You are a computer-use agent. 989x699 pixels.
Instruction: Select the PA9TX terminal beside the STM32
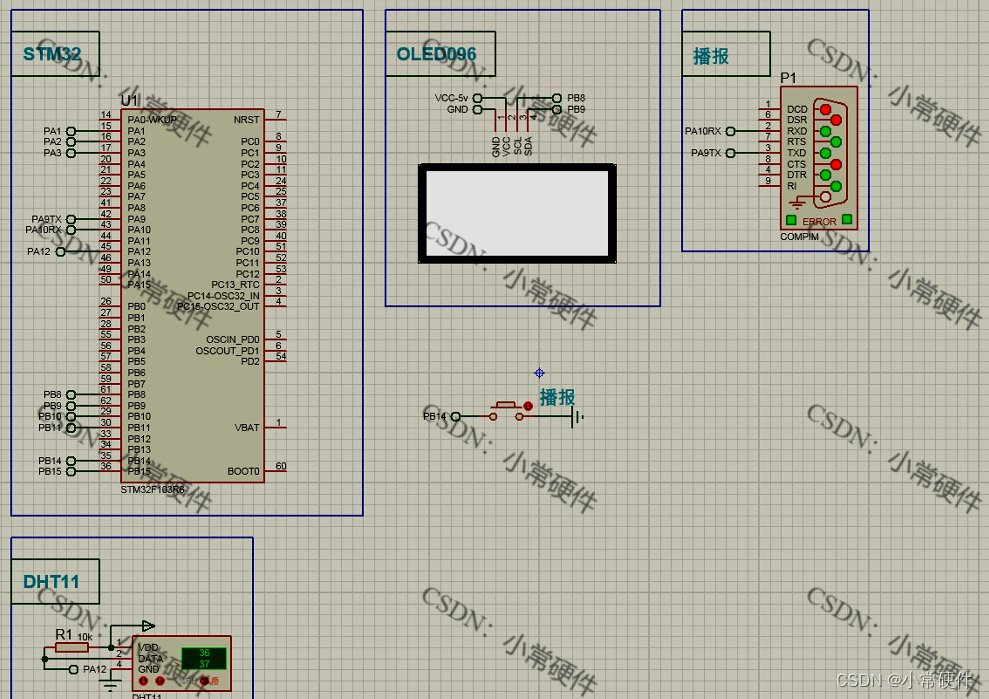[71, 220]
